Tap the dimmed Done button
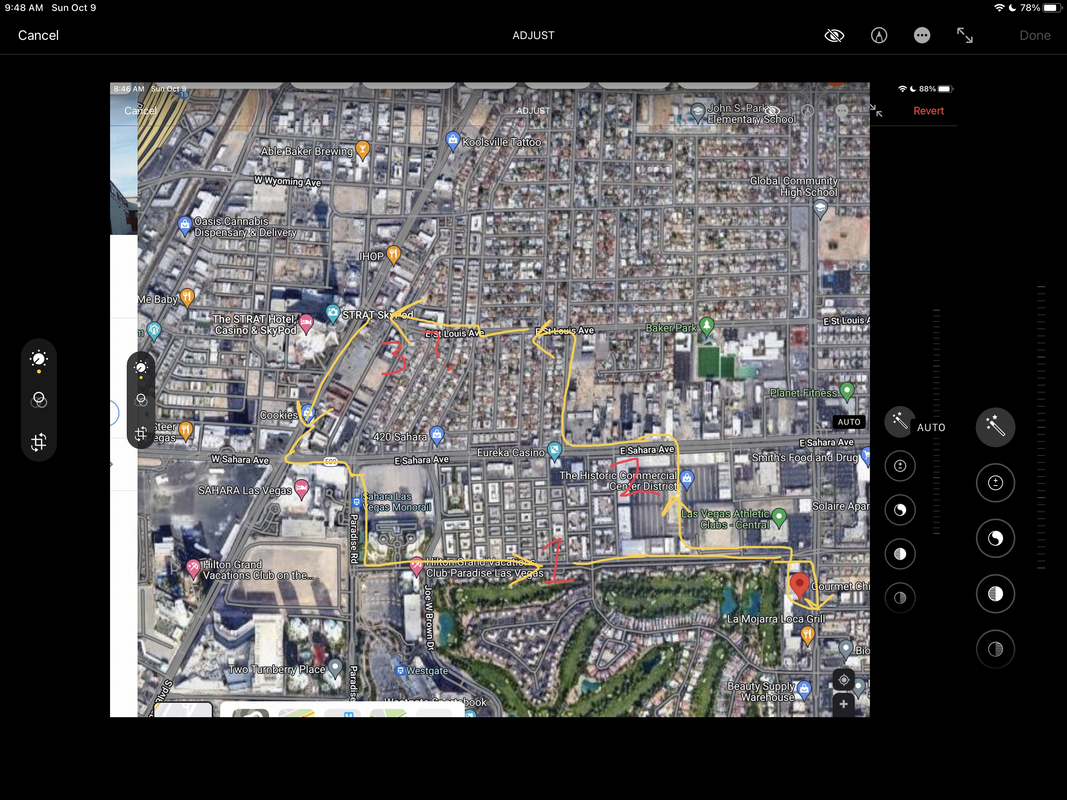Screen dimensions: 1067x800 1034,35
